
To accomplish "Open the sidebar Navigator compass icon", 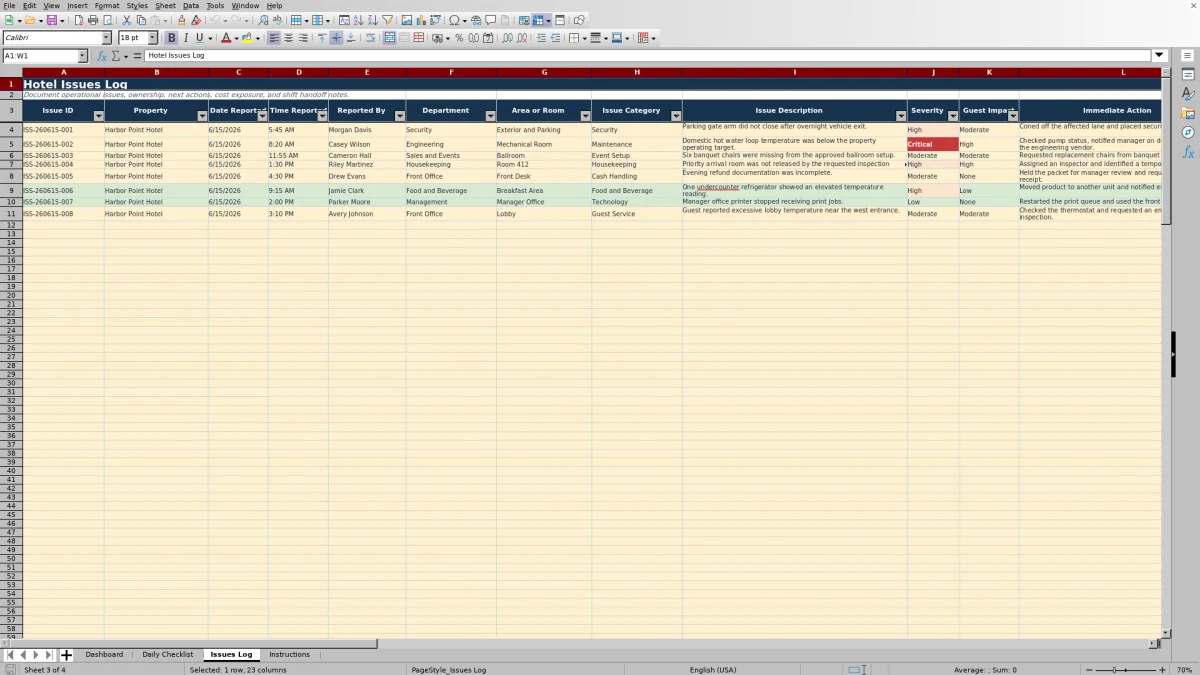I will pos(1188,132).
